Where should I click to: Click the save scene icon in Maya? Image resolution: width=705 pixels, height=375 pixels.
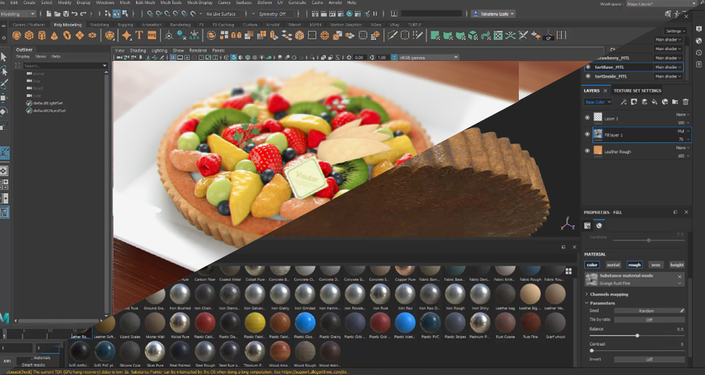pyautogui.click(x=66, y=14)
